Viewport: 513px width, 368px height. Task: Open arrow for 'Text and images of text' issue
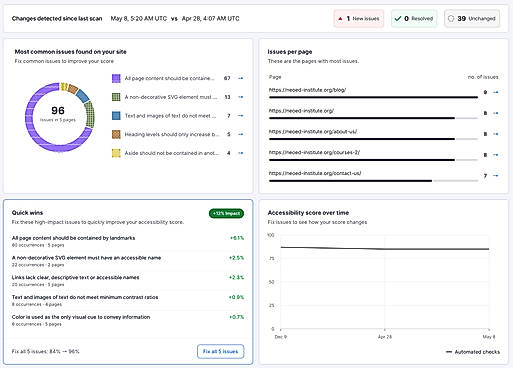241,116
